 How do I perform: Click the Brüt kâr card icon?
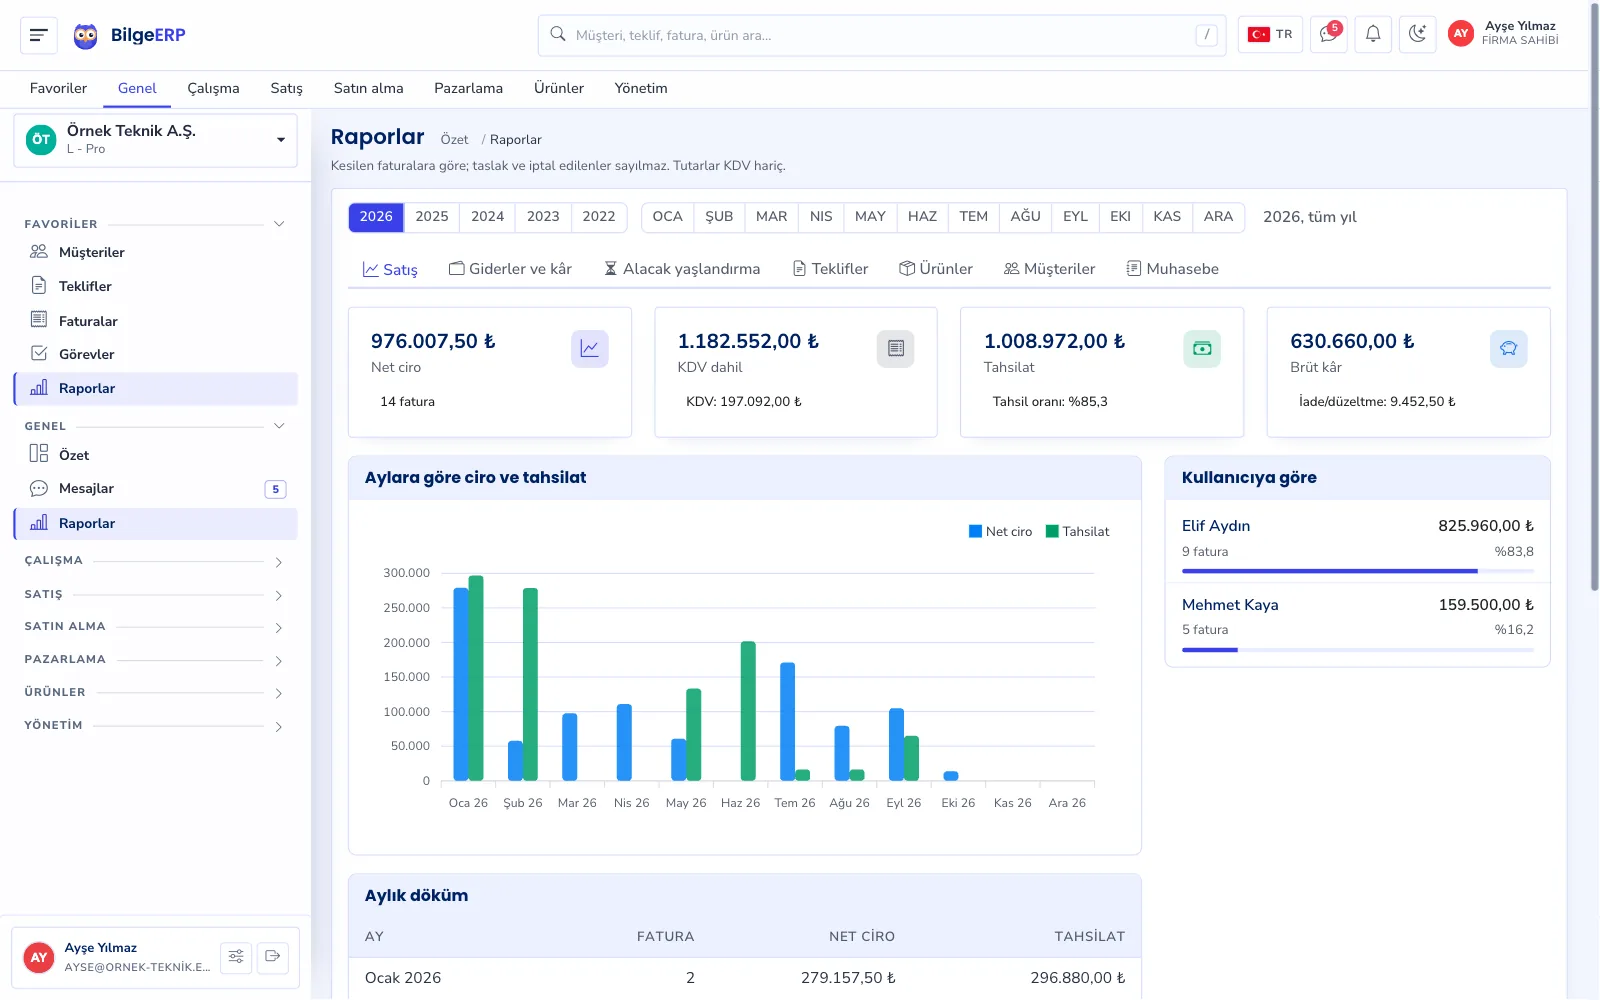1509,349
